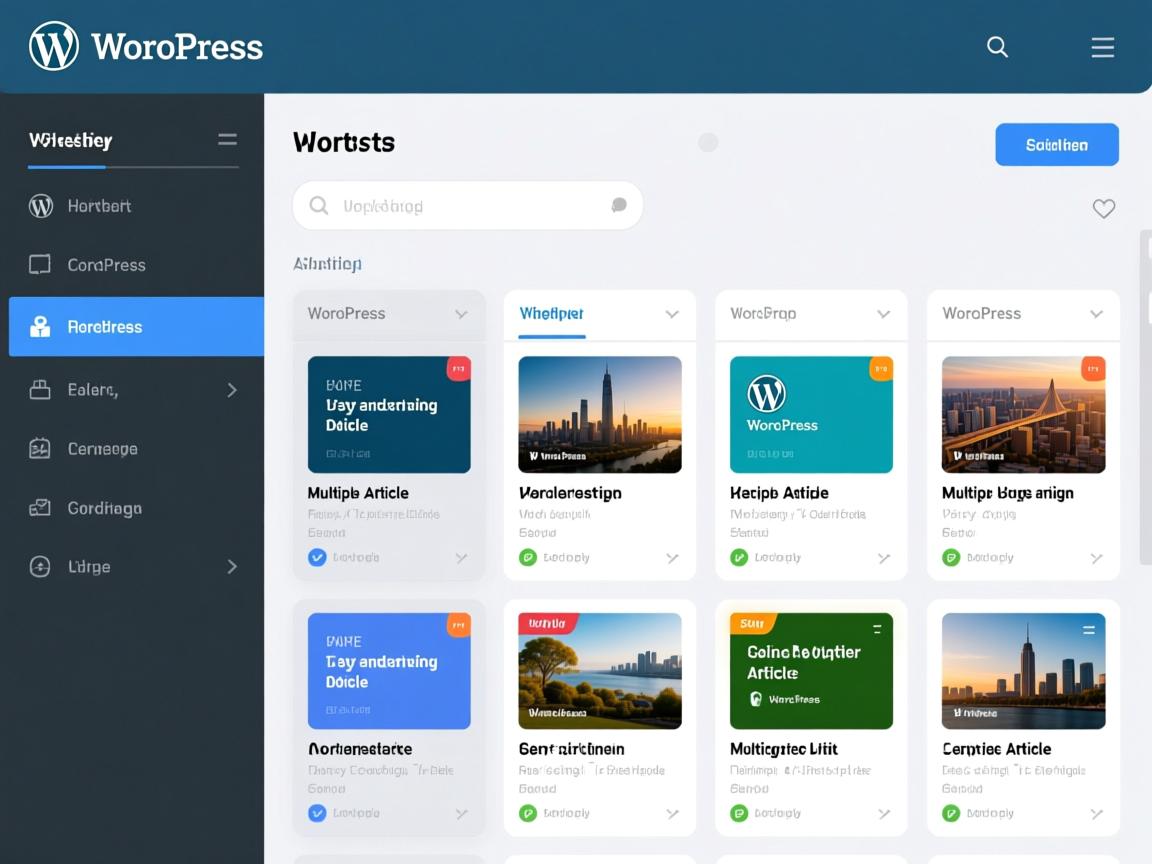Open the hamburger menu in top bar
This screenshot has height=864, width=1152.
pyautogui.click(x=1102, y=47)
